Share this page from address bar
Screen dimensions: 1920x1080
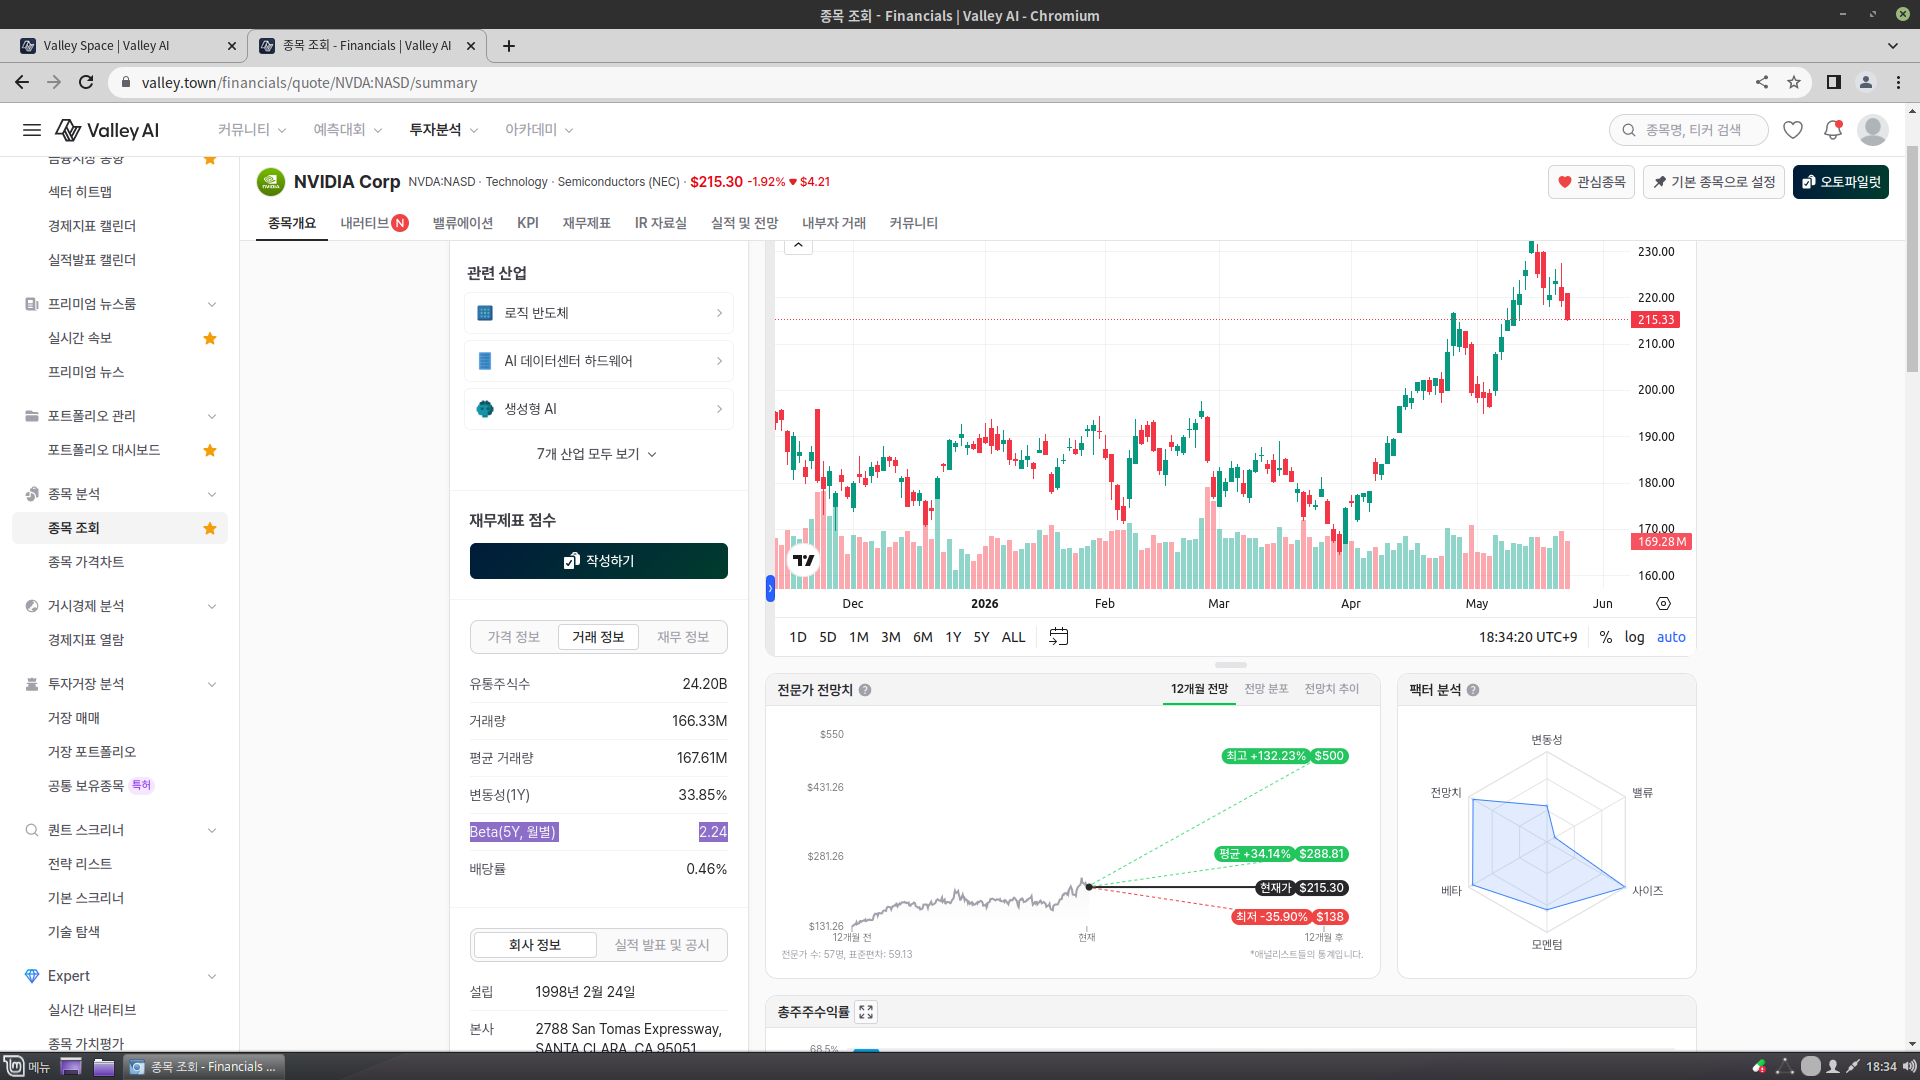1762,82
